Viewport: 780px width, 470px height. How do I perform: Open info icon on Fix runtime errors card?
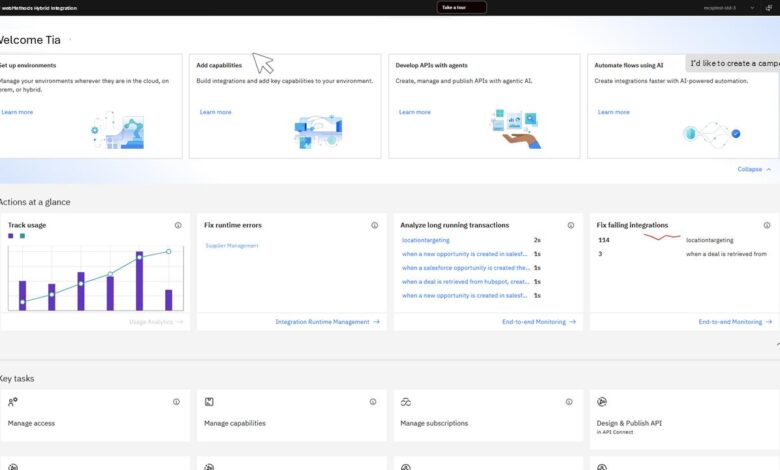[375, 226]
